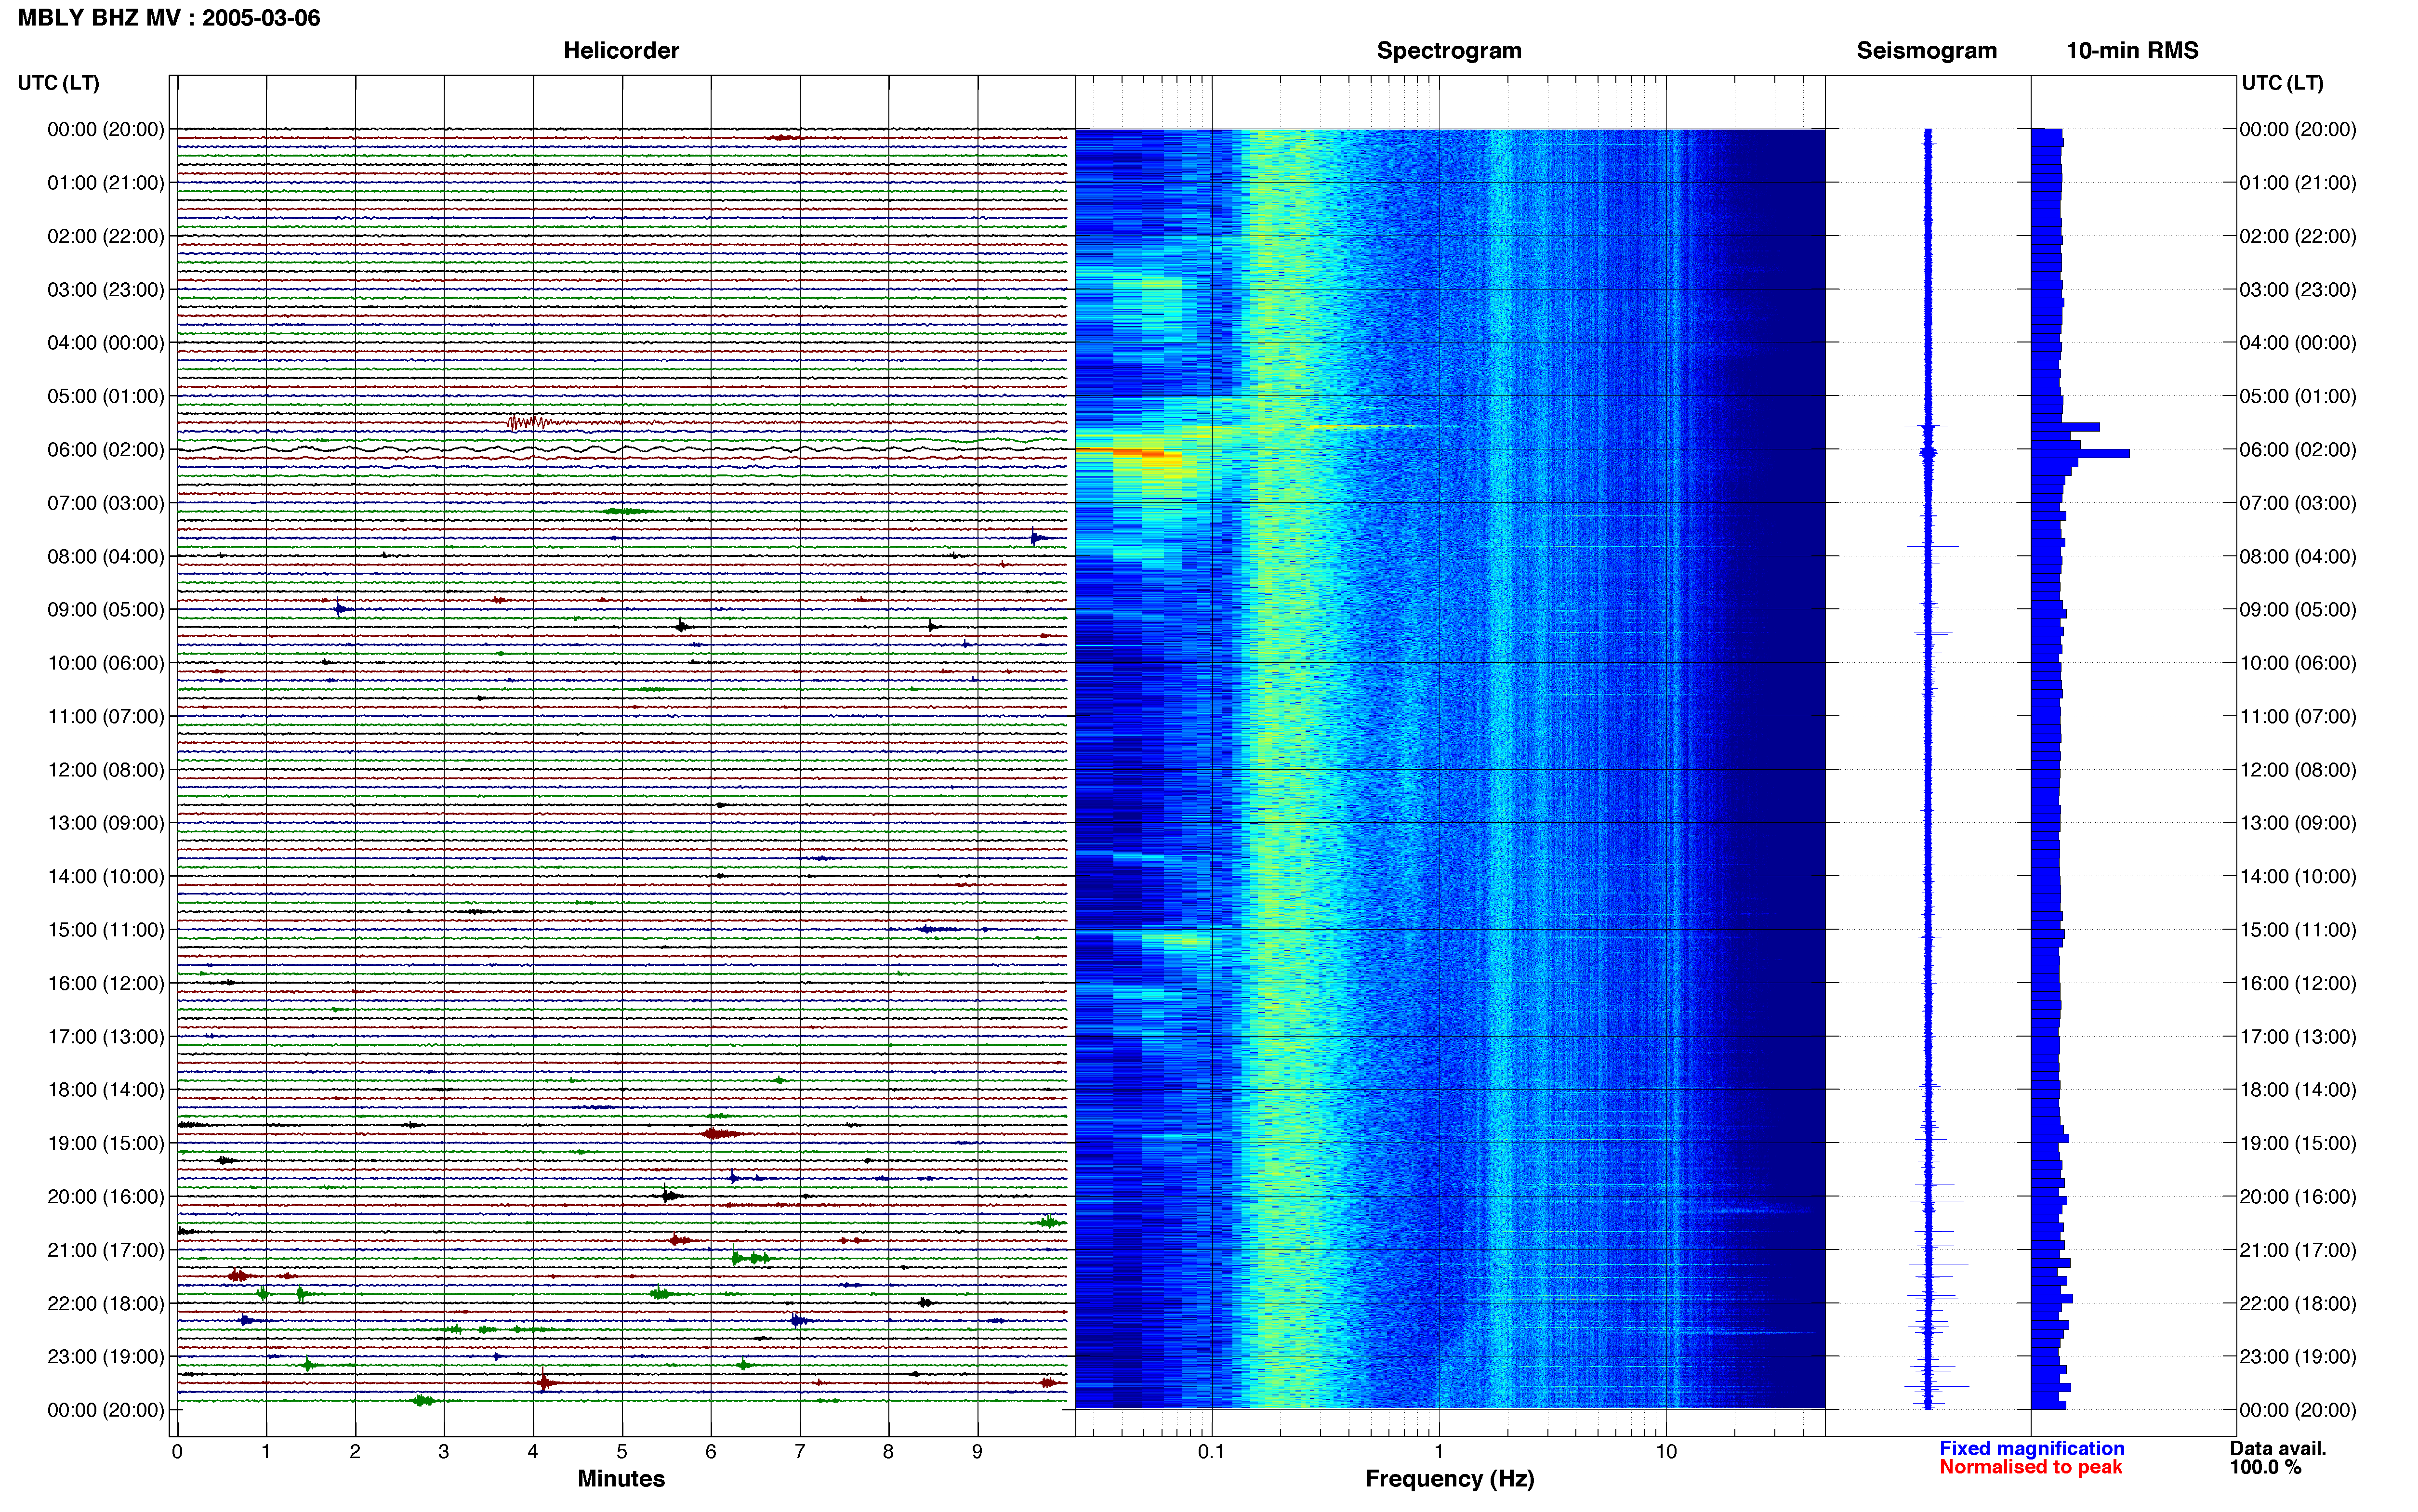This screenshot has width=2418, height=1512.
Task: Click the '18:00 (14:00)' label on the right axis
Action: pos(2298,1090)
